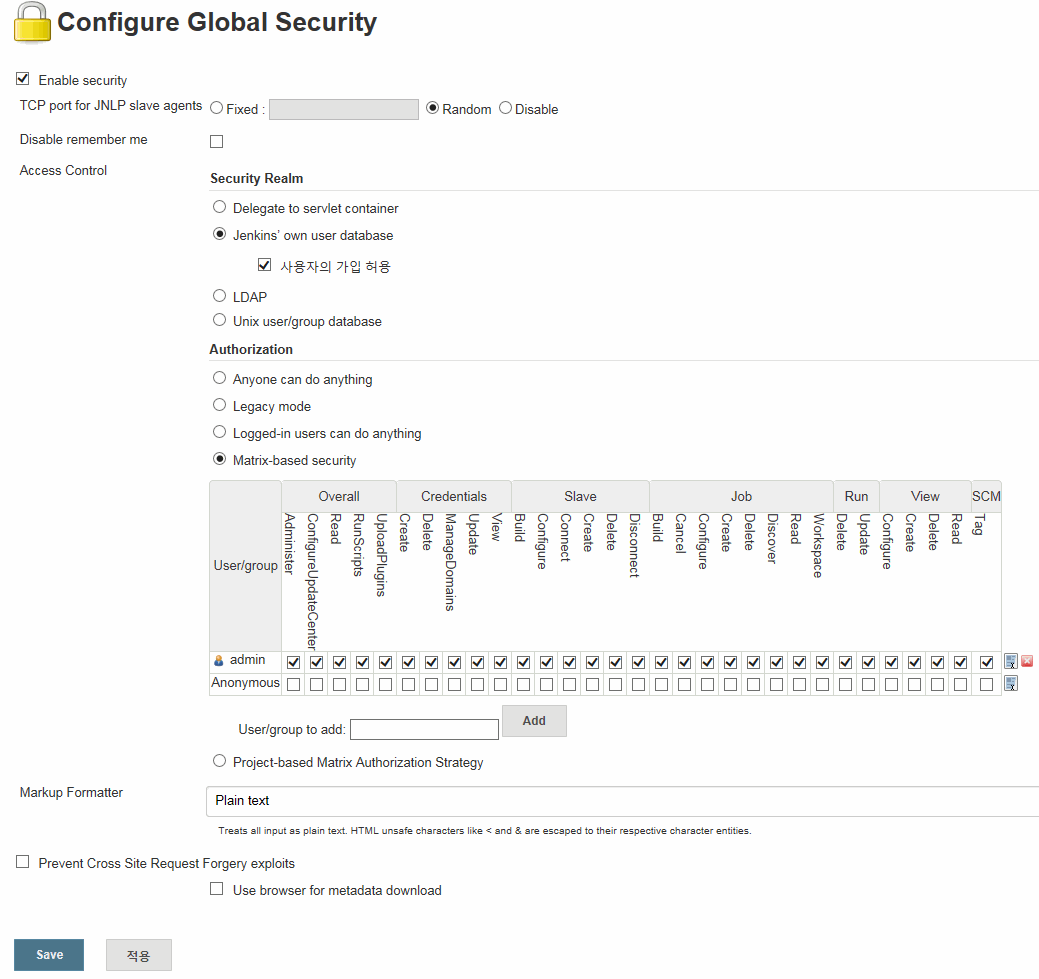Toggle Anonymous Overall Administer checkbox
The image size is (1039, 979).
coord(294,684)
